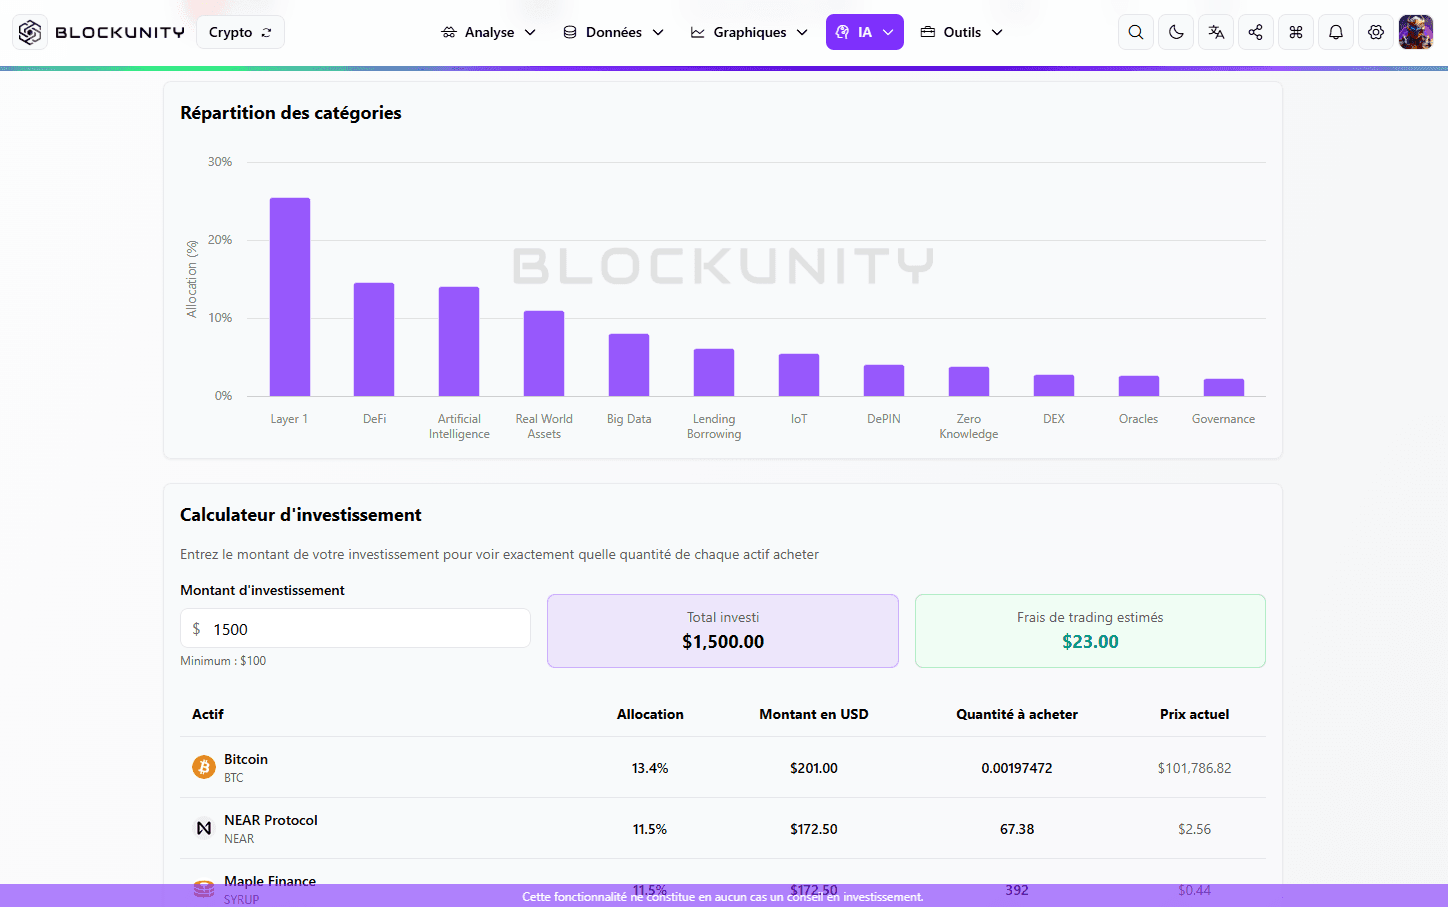Open the user profile avatar

click(1416, 32)
